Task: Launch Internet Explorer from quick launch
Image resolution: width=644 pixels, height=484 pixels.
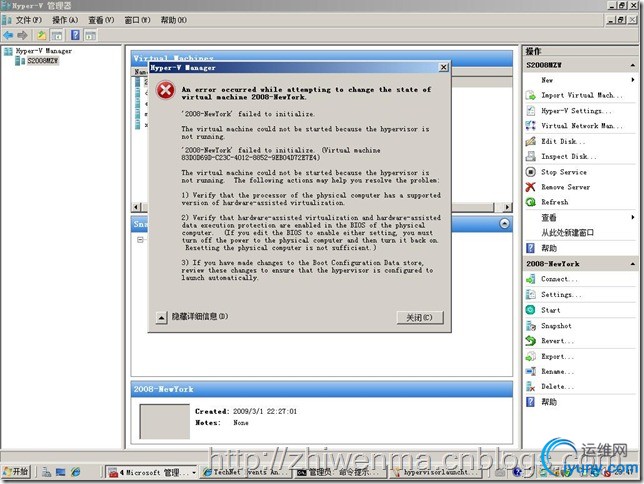Action: [x=76, y=472]
